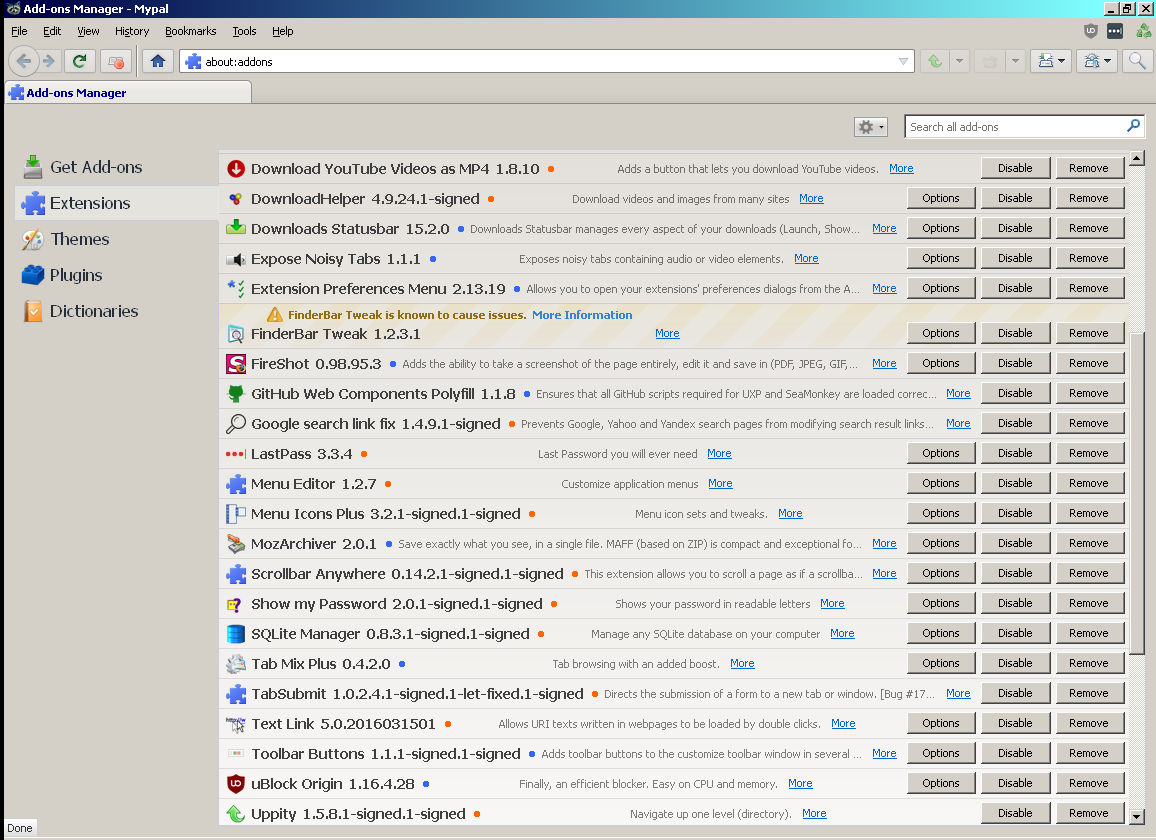Screen dimensions: 1156x840
Task: Click the uBlock Origin row icon
Action: tap(235, 783)
